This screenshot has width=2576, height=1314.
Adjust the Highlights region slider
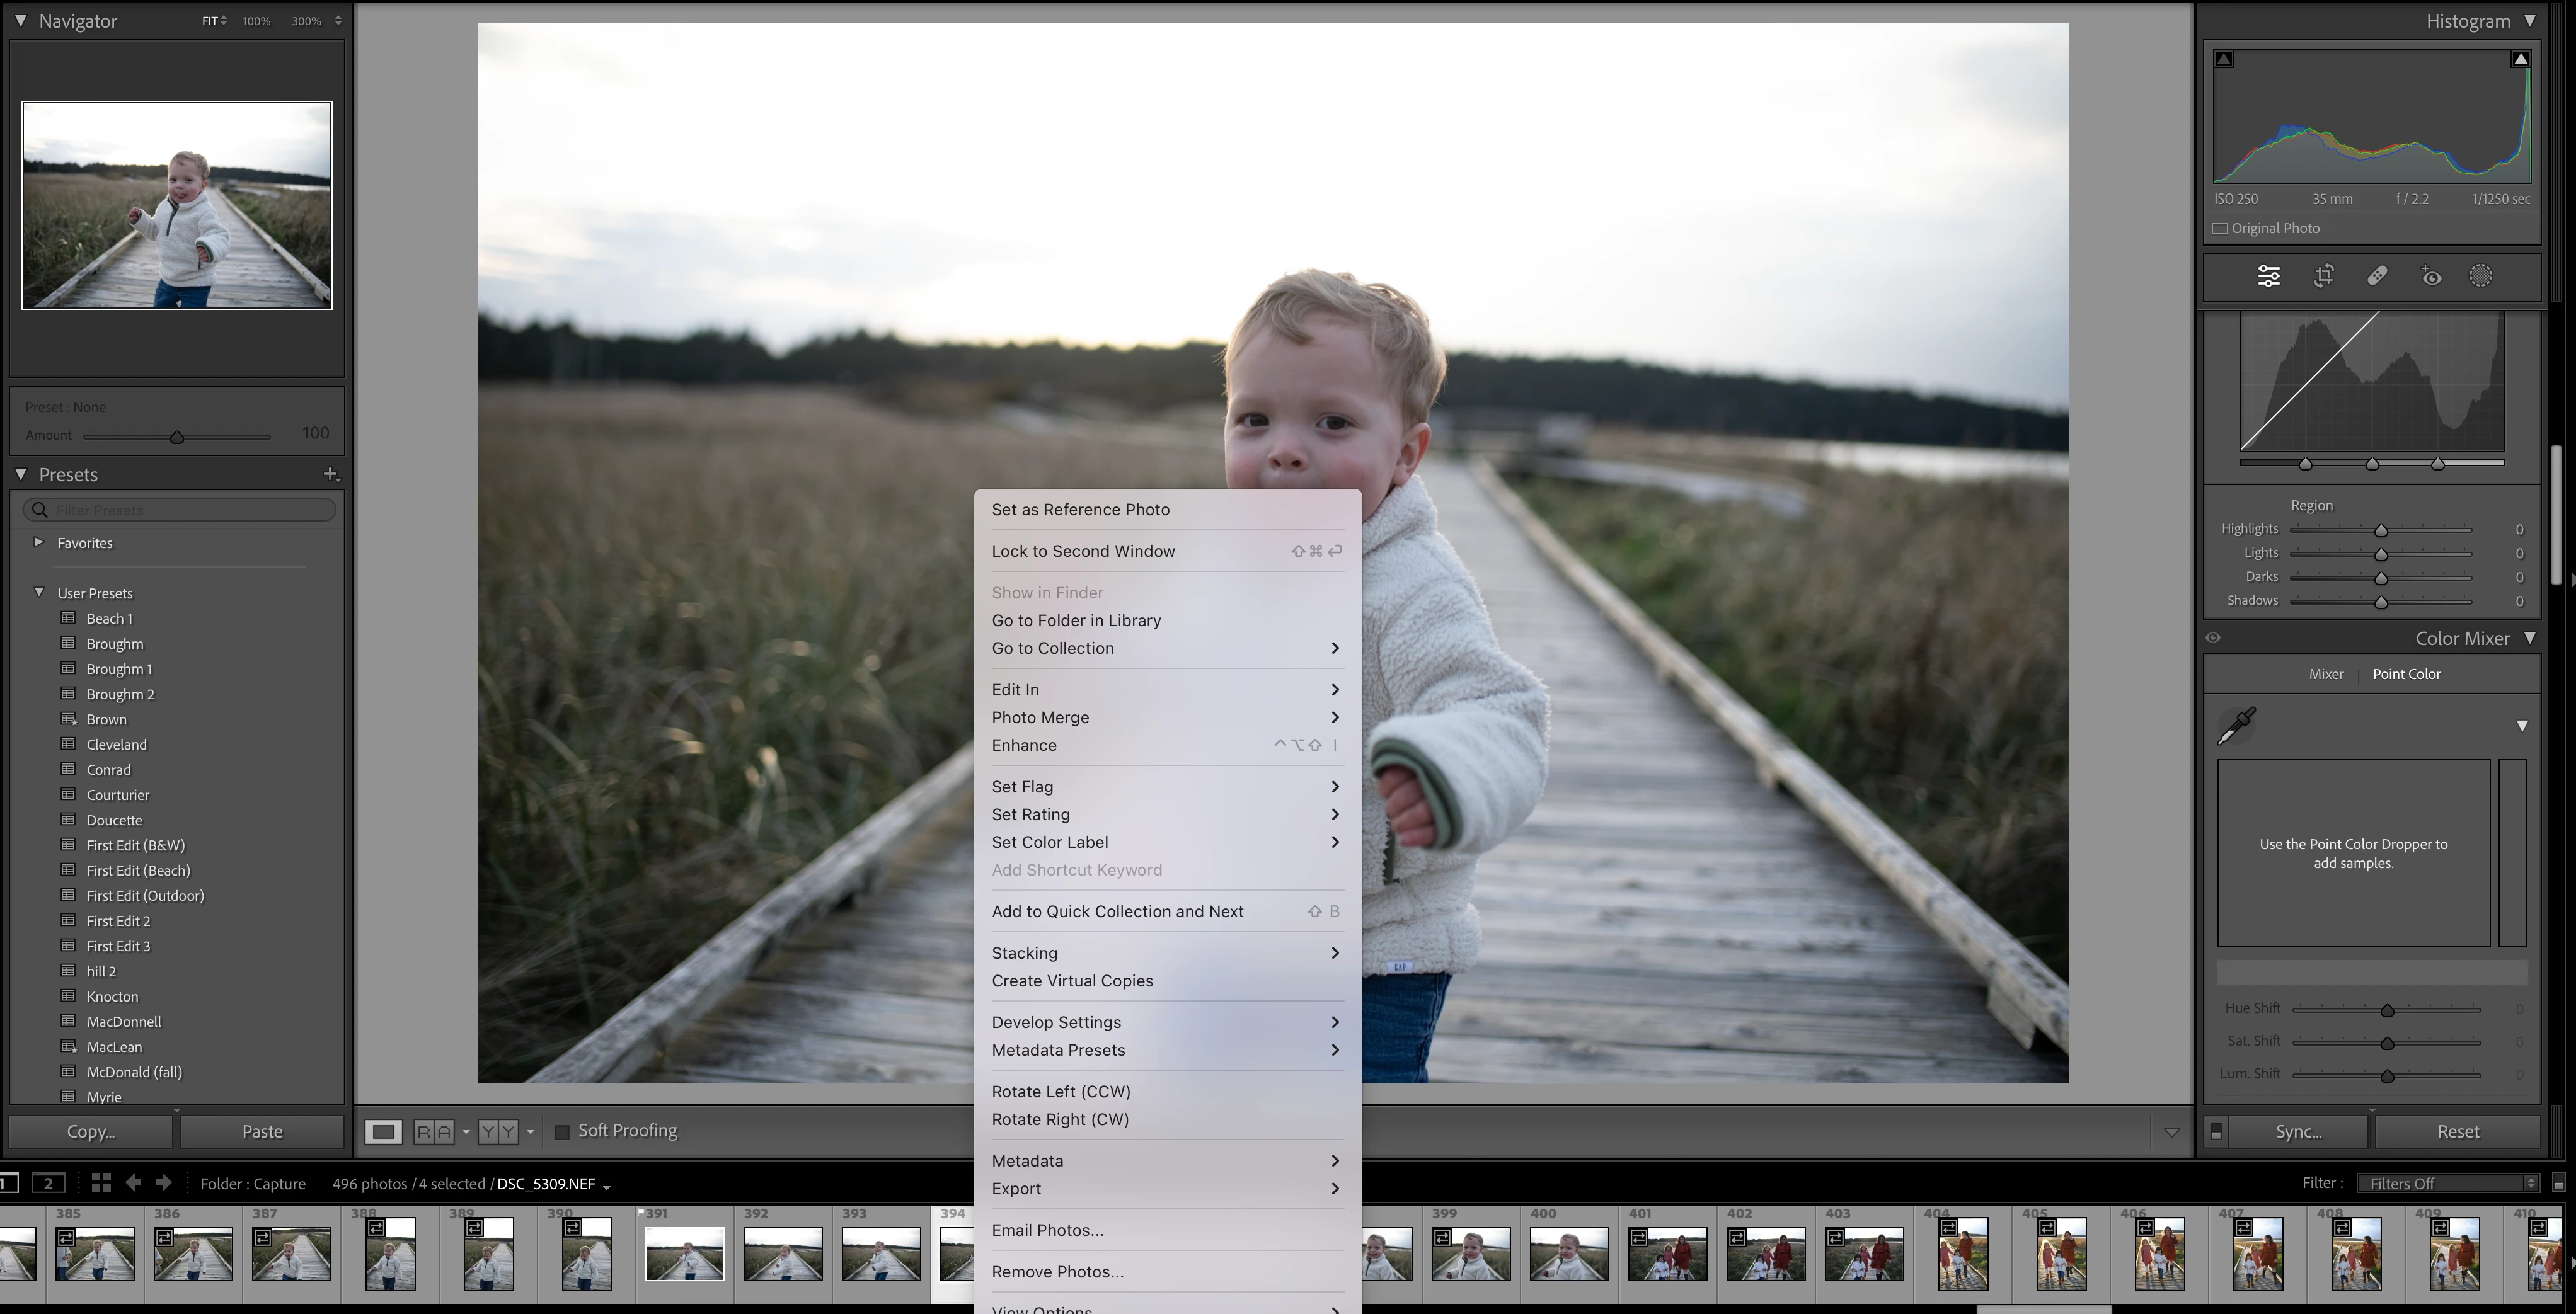tap(2381, 530)
